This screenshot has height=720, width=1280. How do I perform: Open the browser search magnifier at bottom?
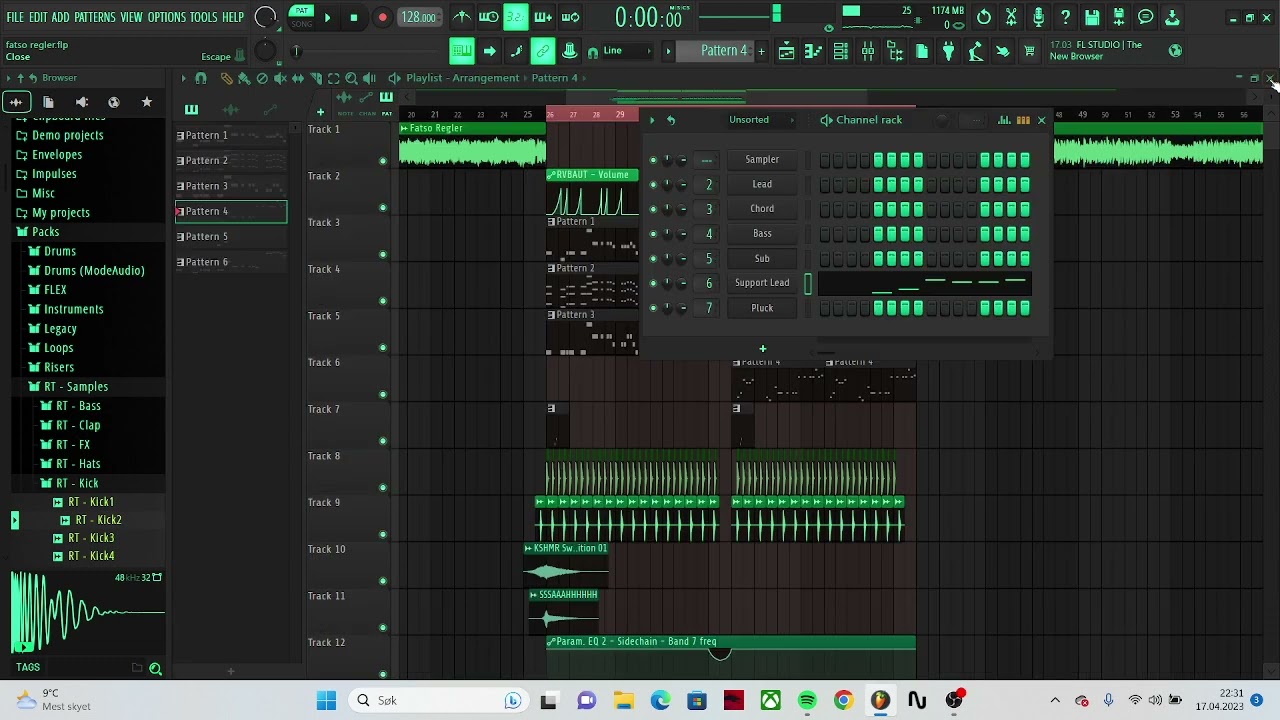tap(155, 668)
